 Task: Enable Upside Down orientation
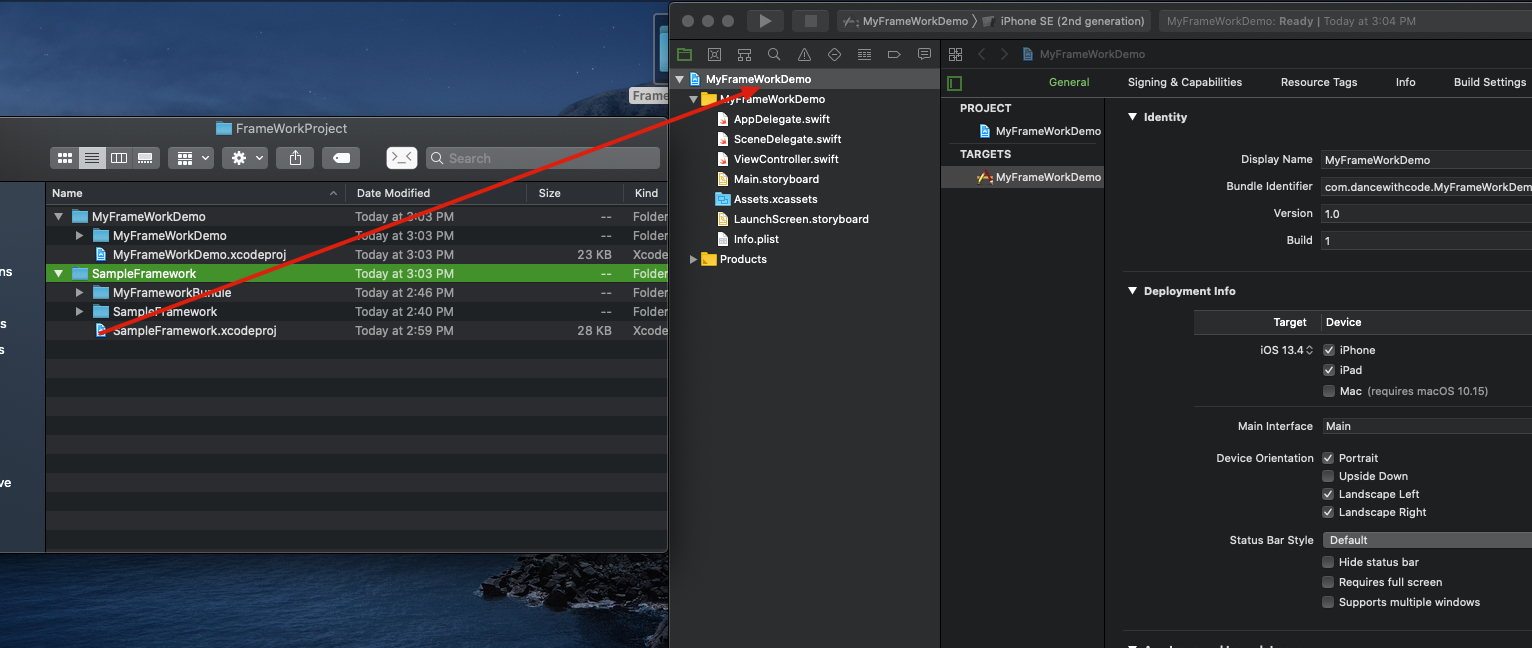tap(1329, 476)
